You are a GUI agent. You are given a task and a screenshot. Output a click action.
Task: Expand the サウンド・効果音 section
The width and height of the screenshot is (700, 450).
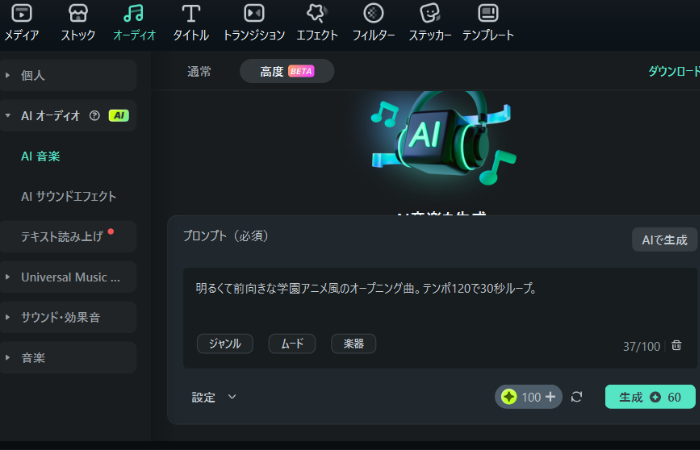click(x=68, y=317)
